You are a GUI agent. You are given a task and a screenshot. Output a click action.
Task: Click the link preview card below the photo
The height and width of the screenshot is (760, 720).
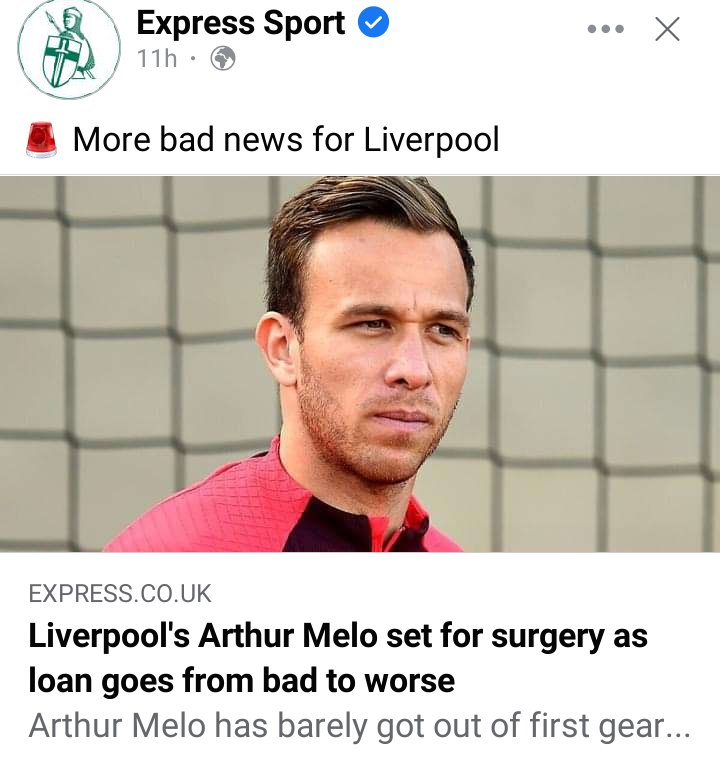(360, 656)
